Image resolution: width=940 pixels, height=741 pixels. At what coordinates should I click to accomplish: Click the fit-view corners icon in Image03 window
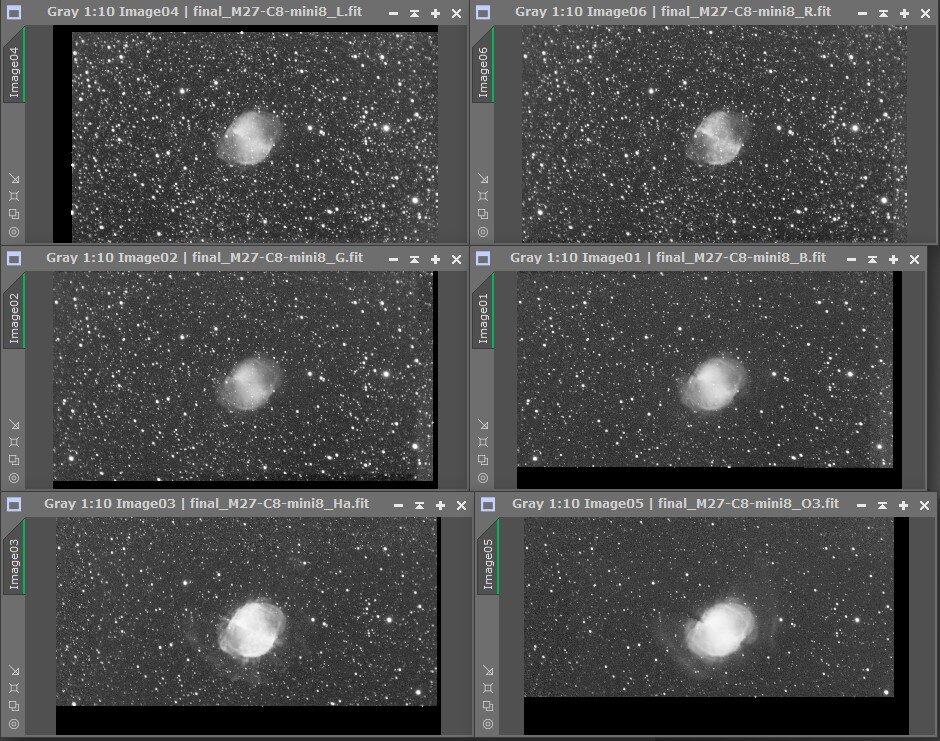[14, 688]
